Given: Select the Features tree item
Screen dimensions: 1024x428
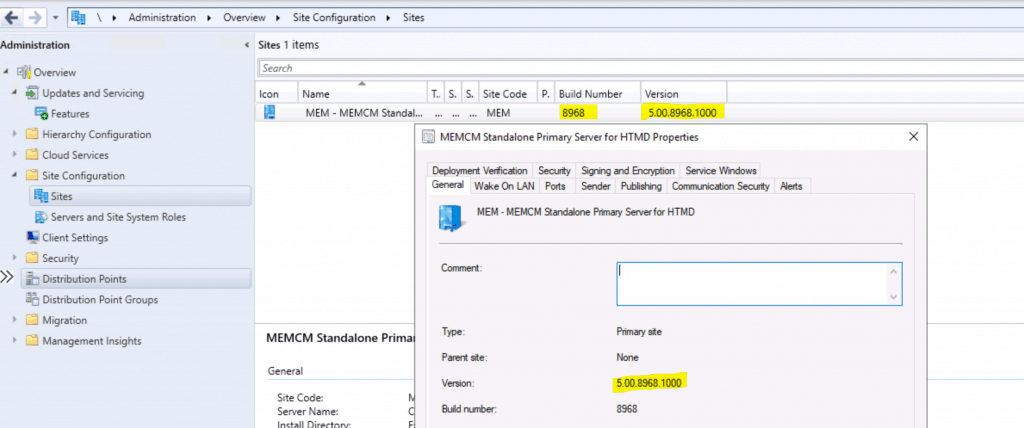Looking at the screenshot, I should coord(70,114).
